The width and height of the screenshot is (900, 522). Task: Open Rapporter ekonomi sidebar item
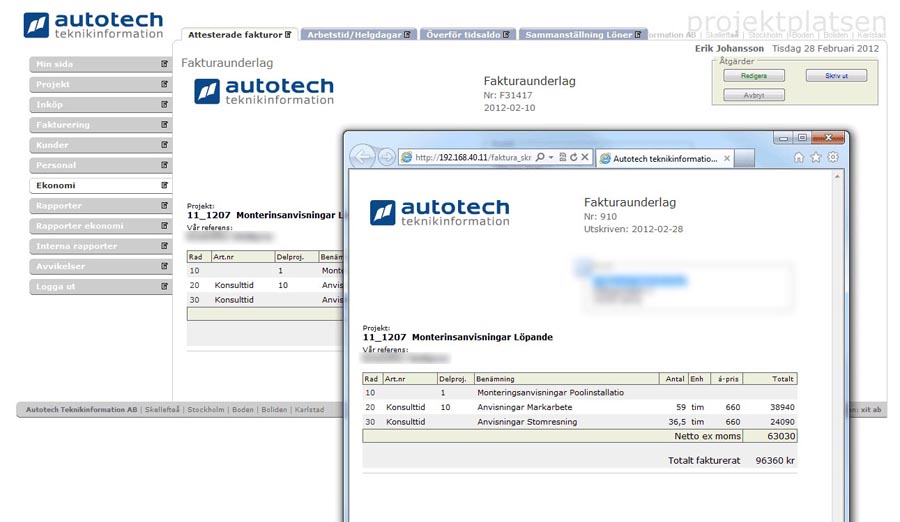tap(100, 226)
